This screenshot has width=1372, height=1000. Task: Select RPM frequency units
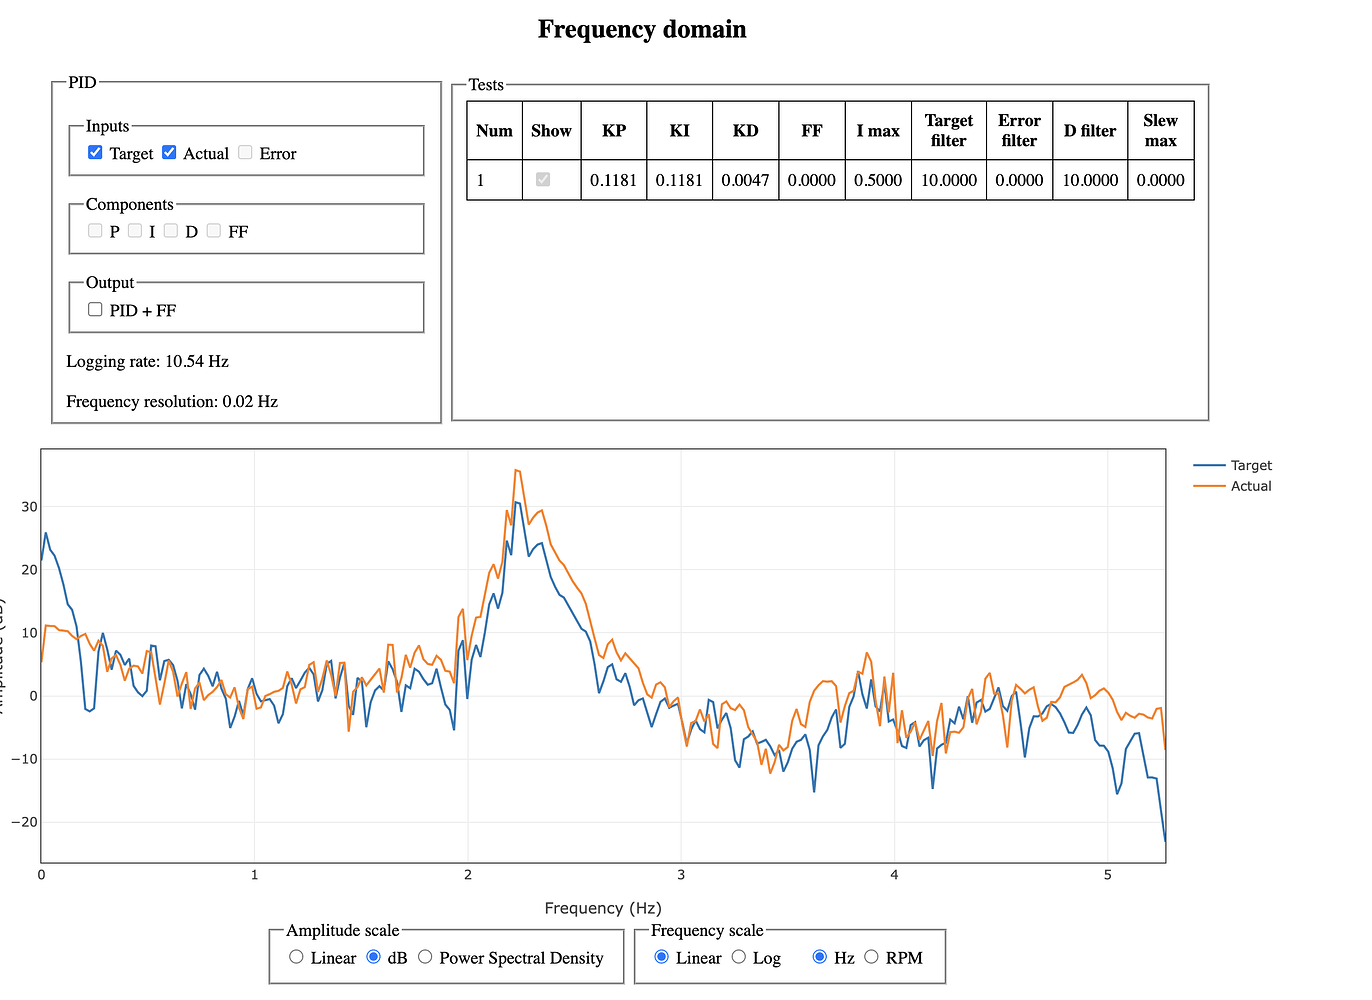(x=871, y=957)
